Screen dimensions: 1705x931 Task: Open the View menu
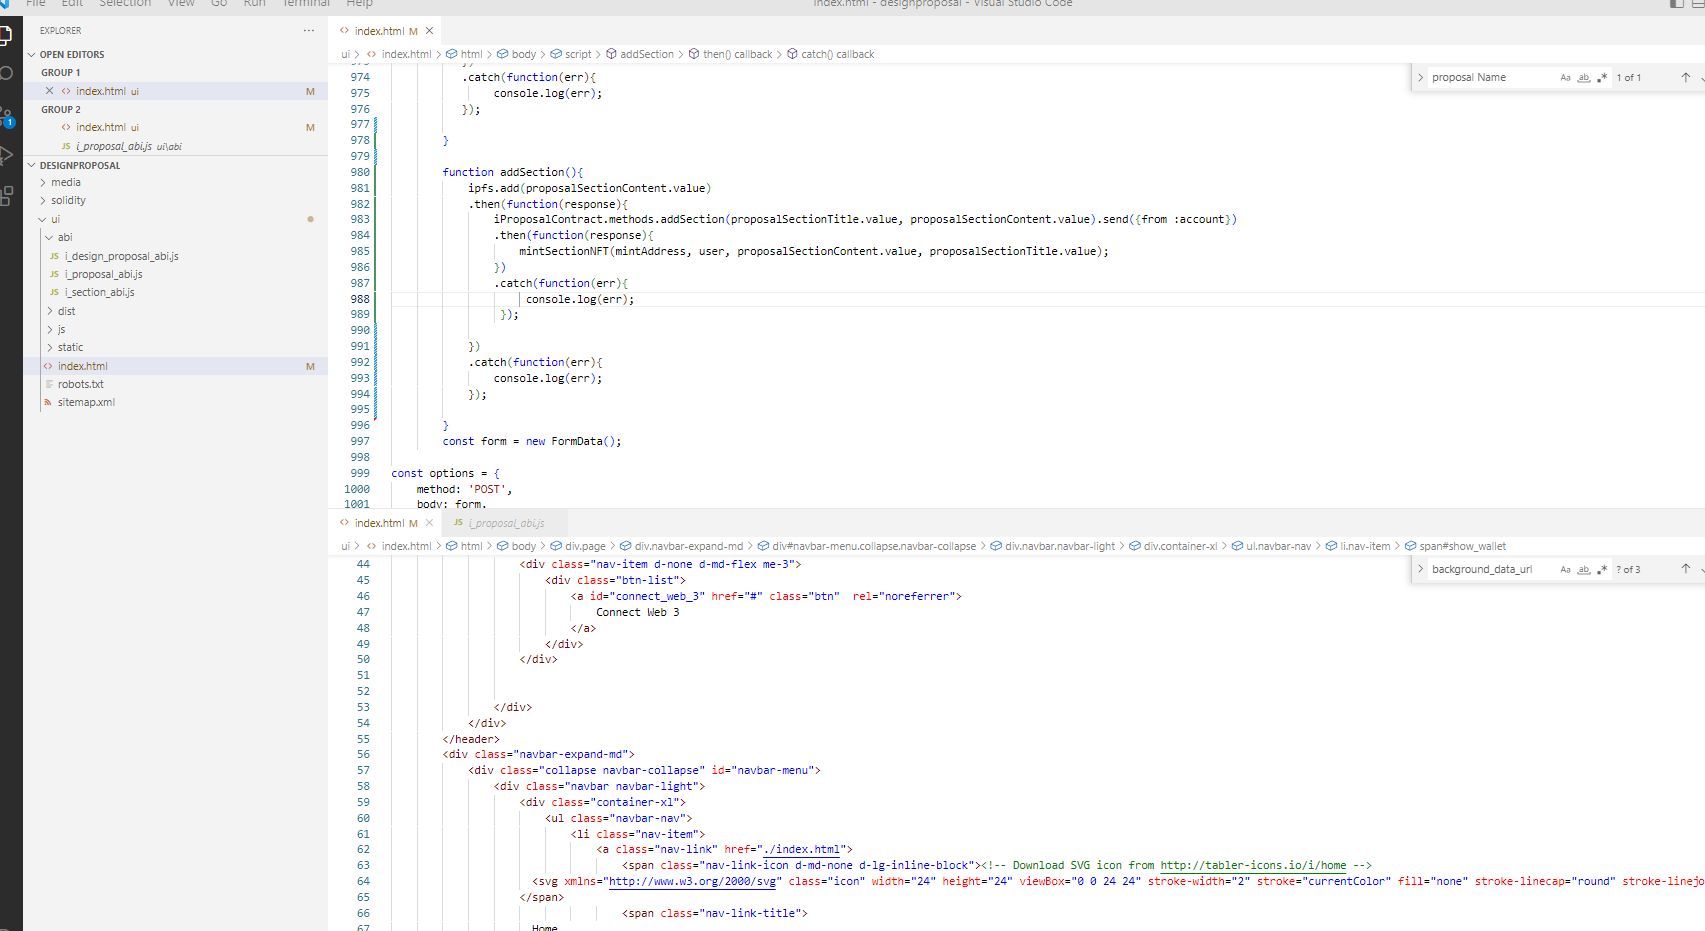tap(181, 4)
